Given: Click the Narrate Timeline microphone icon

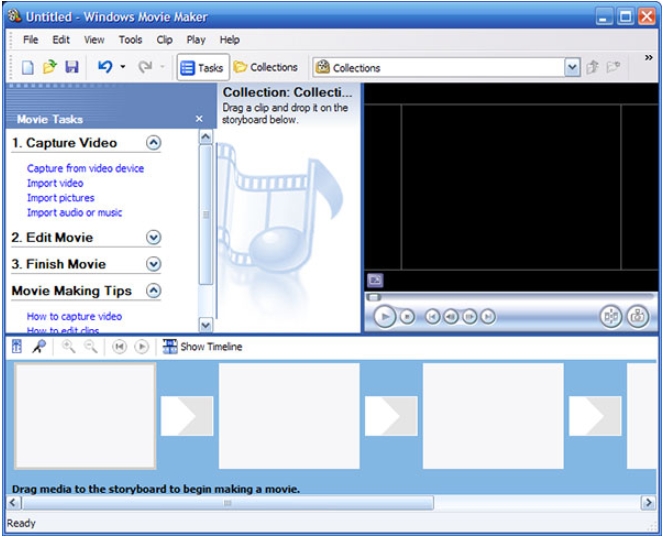Looking at the screenshot, I should tap(39, 346).
